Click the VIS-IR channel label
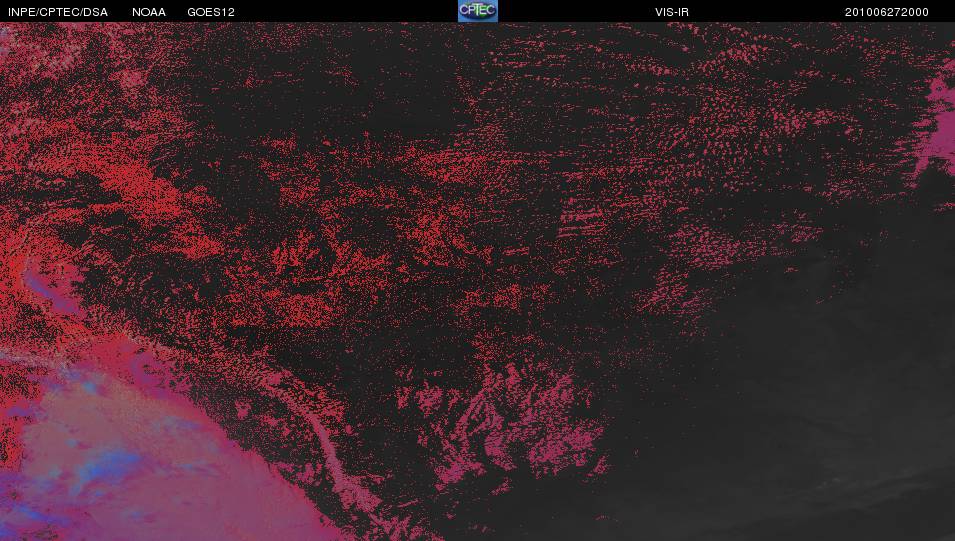 (672, 12)
